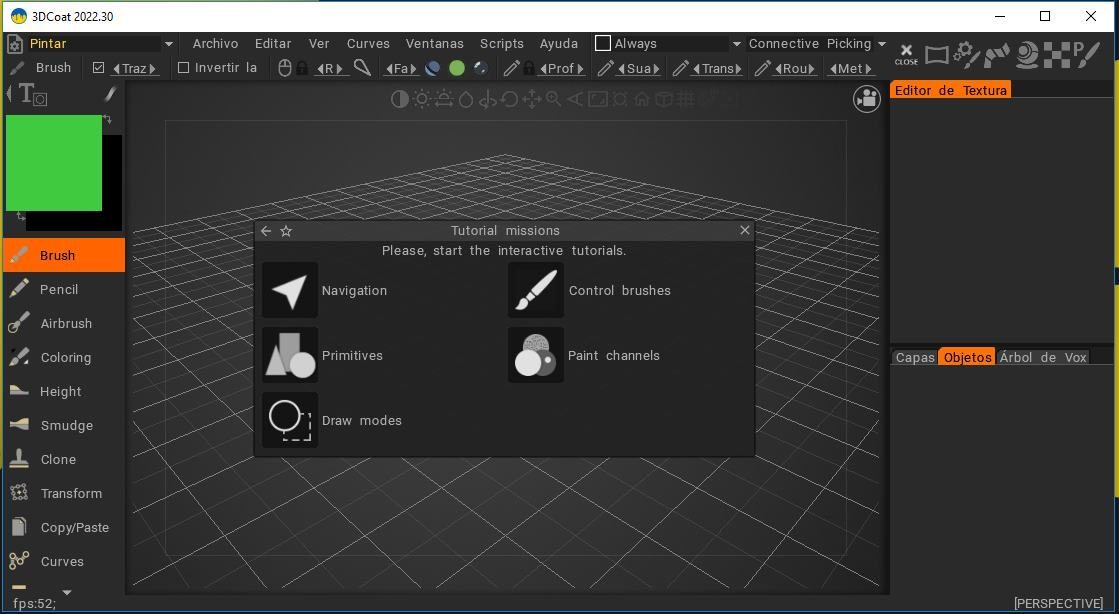The width and height of the screenshot is (1119, 614).
Task: Click the grid icon in viewport bar
Action: pos(685,99)
